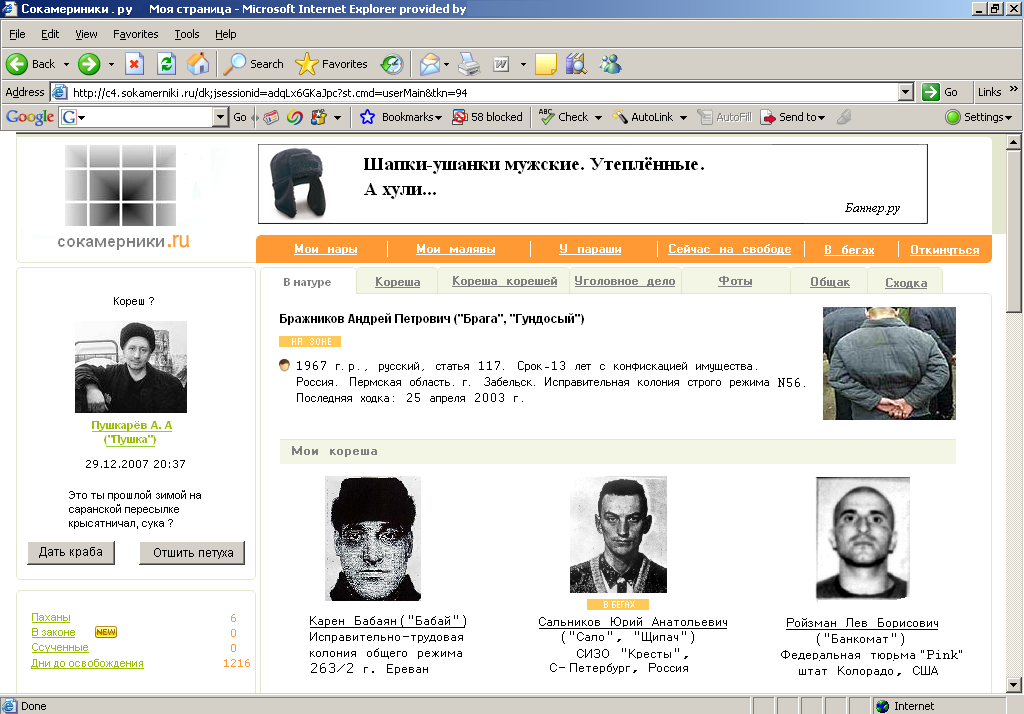Open the Паханы sidebar link
This screenshot has width=1024, height=714.
pos(51,617)
